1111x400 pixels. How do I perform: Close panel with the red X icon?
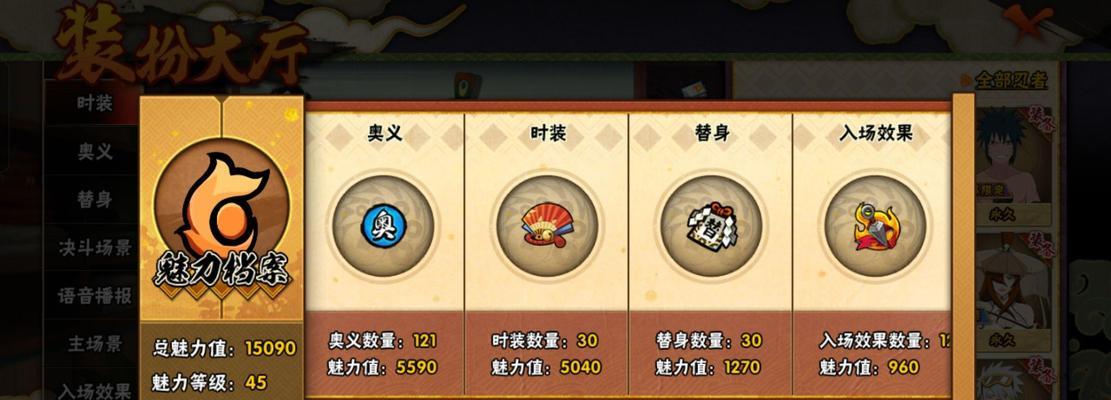(1032, 21)
